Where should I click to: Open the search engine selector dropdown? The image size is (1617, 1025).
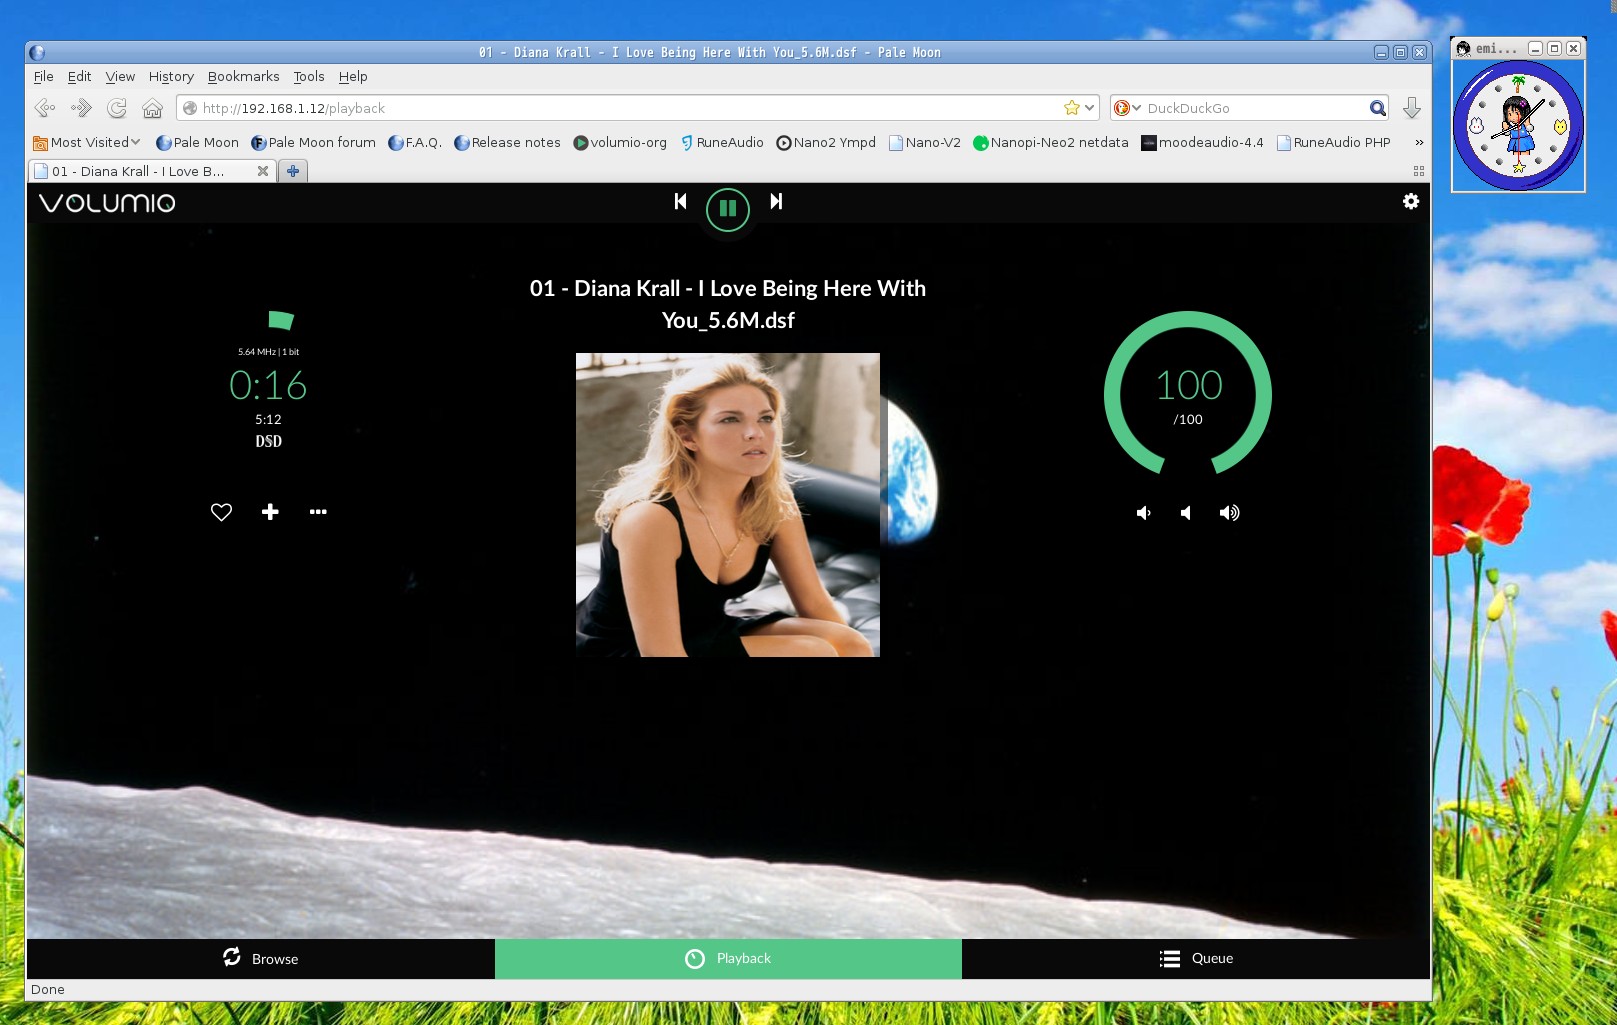[1127, 108]
